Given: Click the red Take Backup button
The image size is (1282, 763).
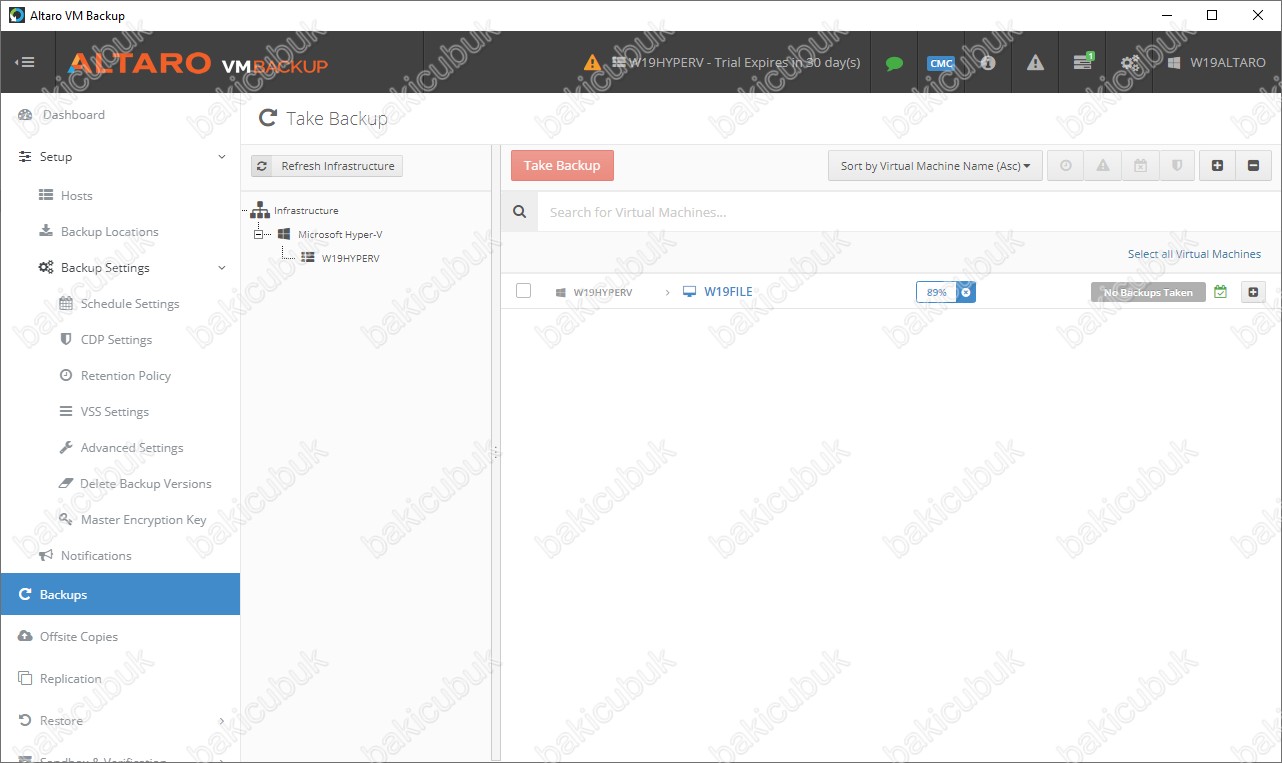Looking at the screenshot, I should pos(562,166).
